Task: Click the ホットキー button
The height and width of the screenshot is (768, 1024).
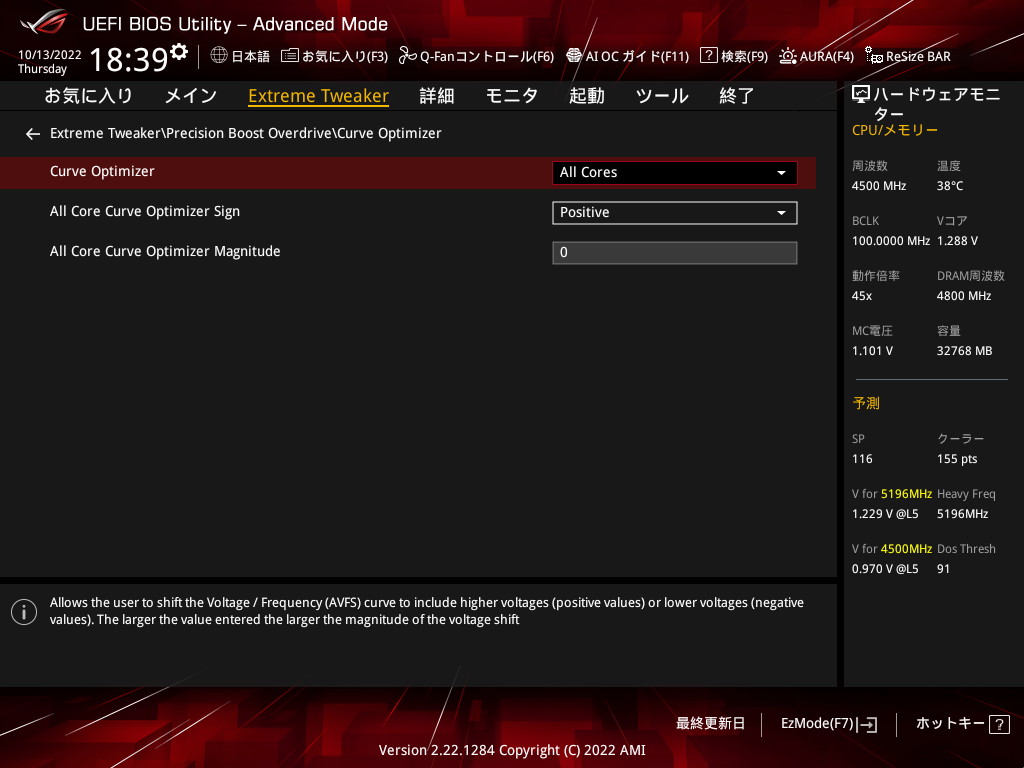Action: click(x=950, y=724)
